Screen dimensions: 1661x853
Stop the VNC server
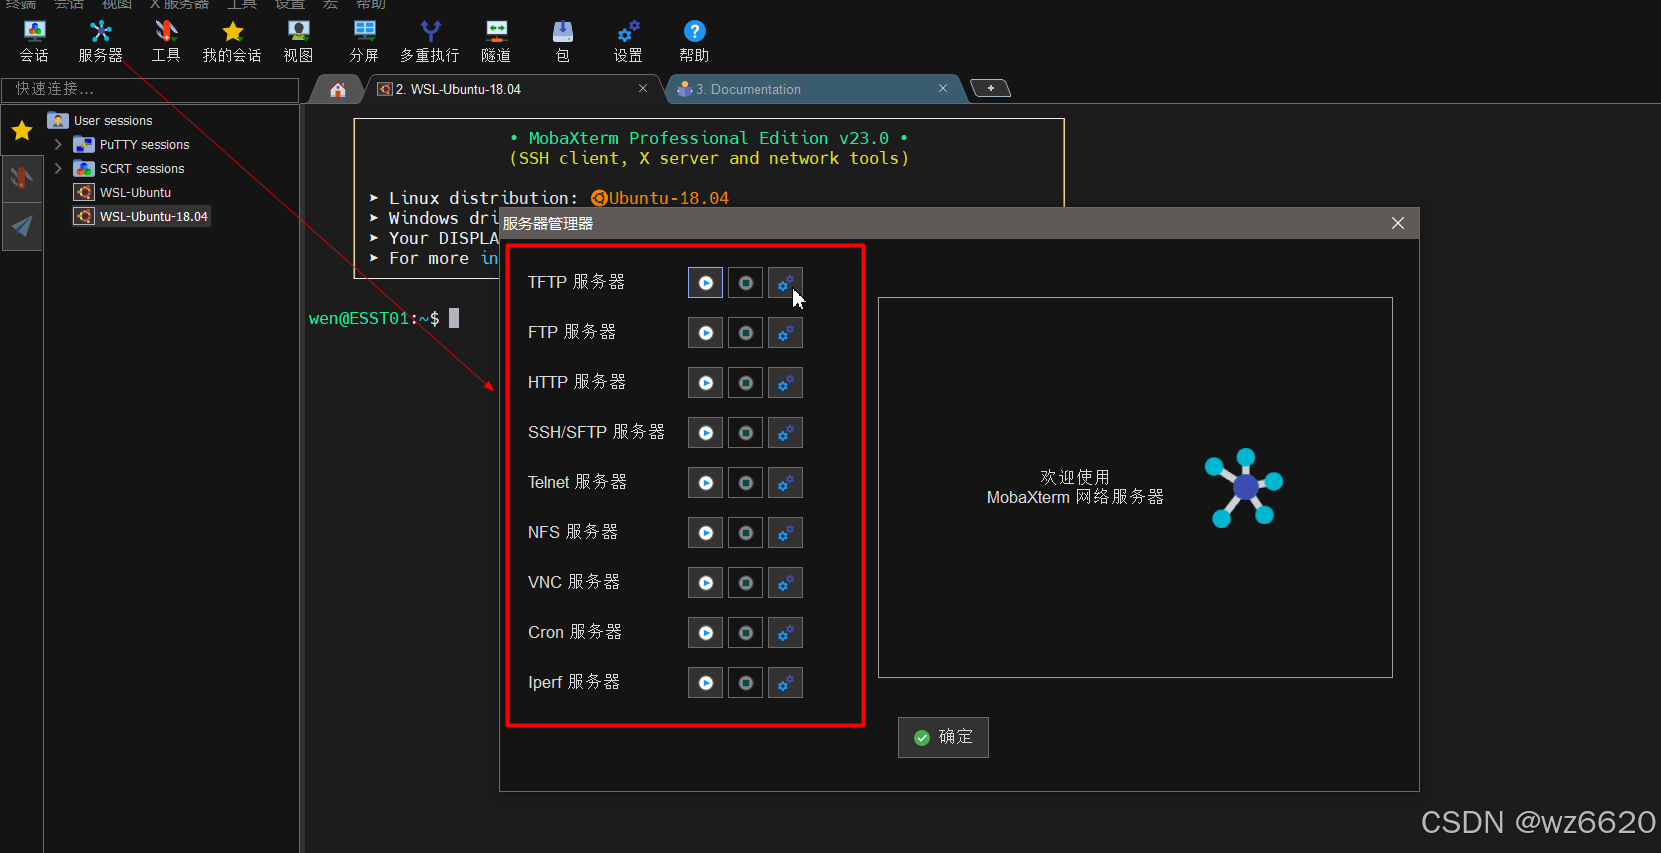coord(745,583)
